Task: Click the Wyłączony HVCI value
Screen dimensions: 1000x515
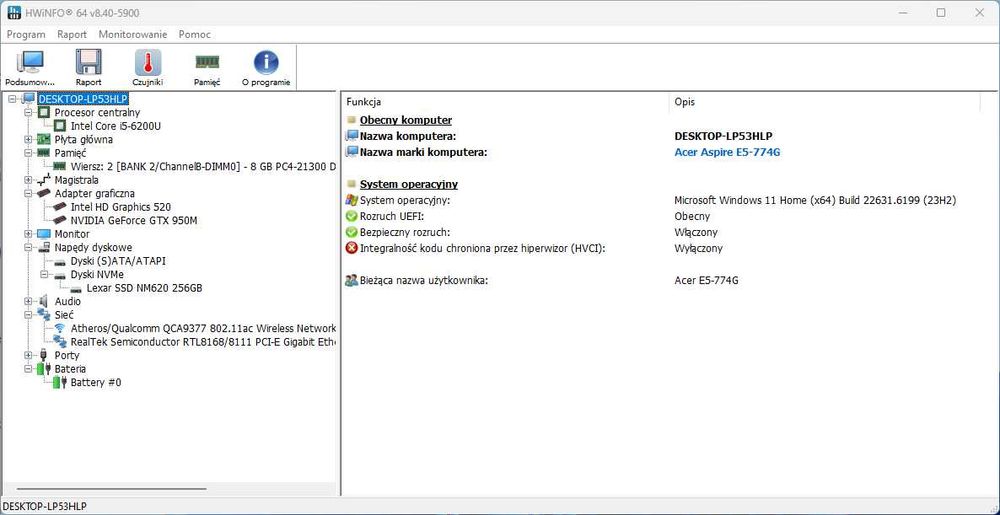Action: click(698, 248)
